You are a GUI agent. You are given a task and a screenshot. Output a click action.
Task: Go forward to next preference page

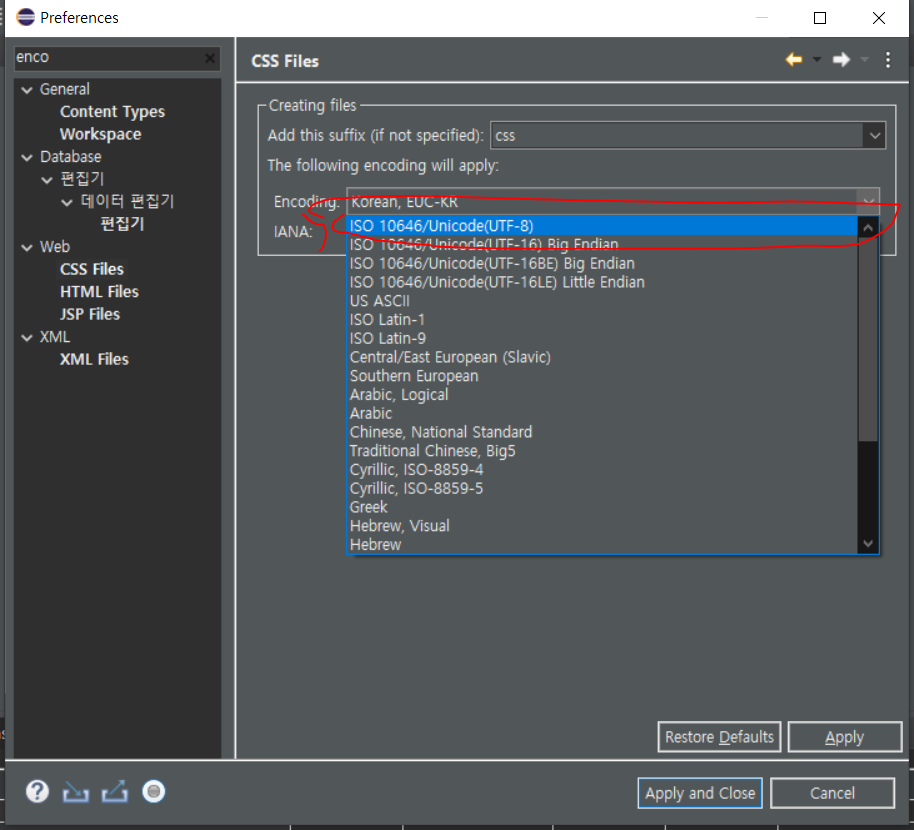pyautogui.click(x=841, y=59)
